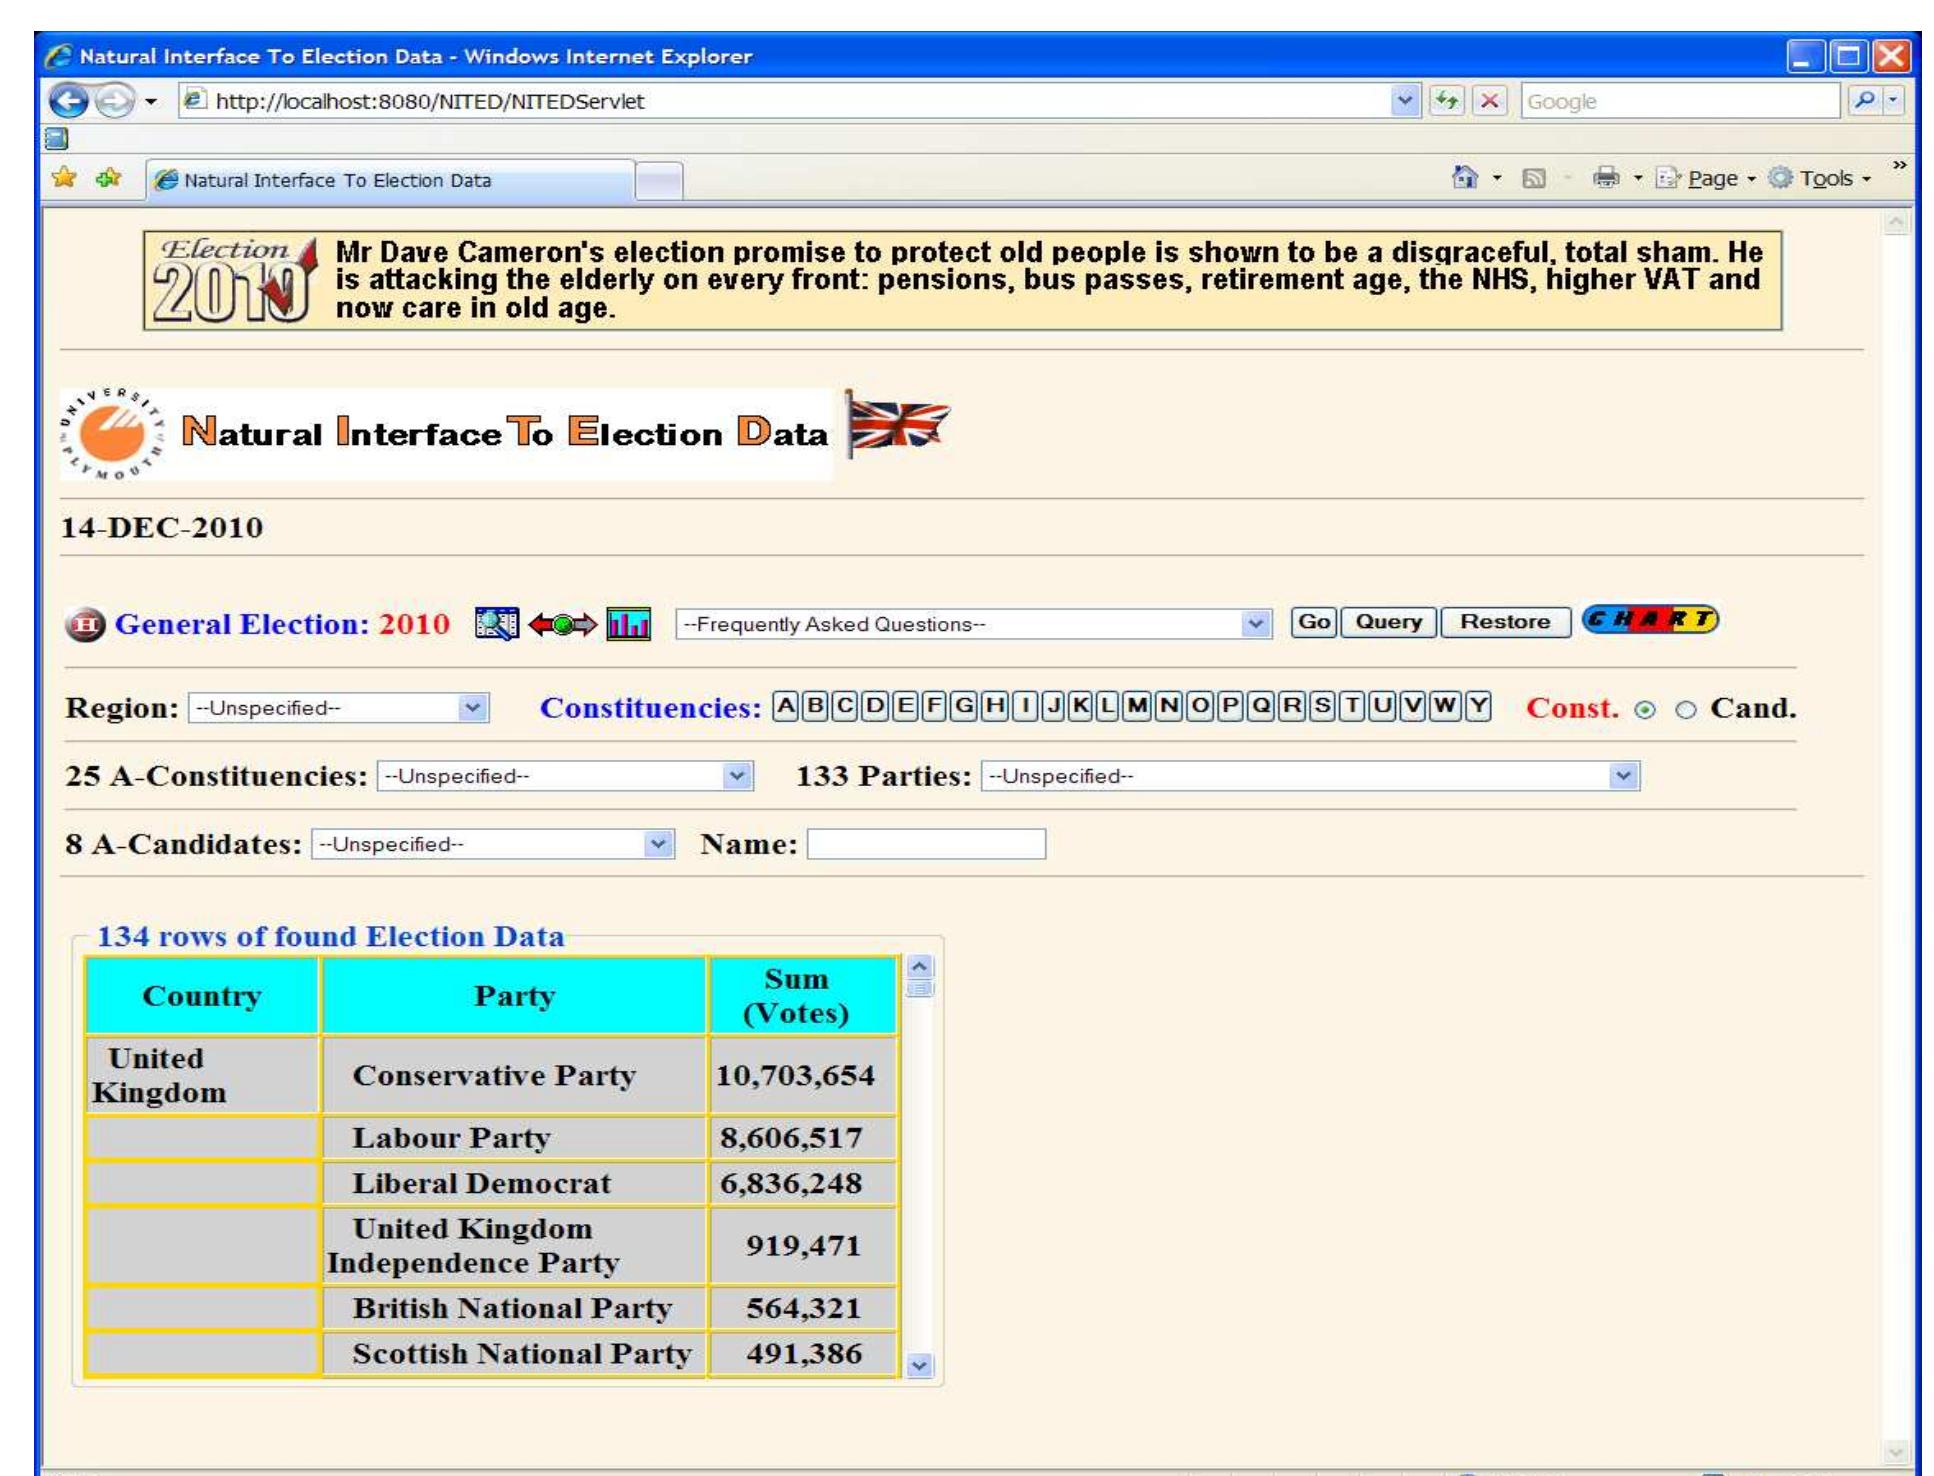Click the Scottish National Party row
This screenshot has width=1934, height=1476.
[x=492, y=1353]
